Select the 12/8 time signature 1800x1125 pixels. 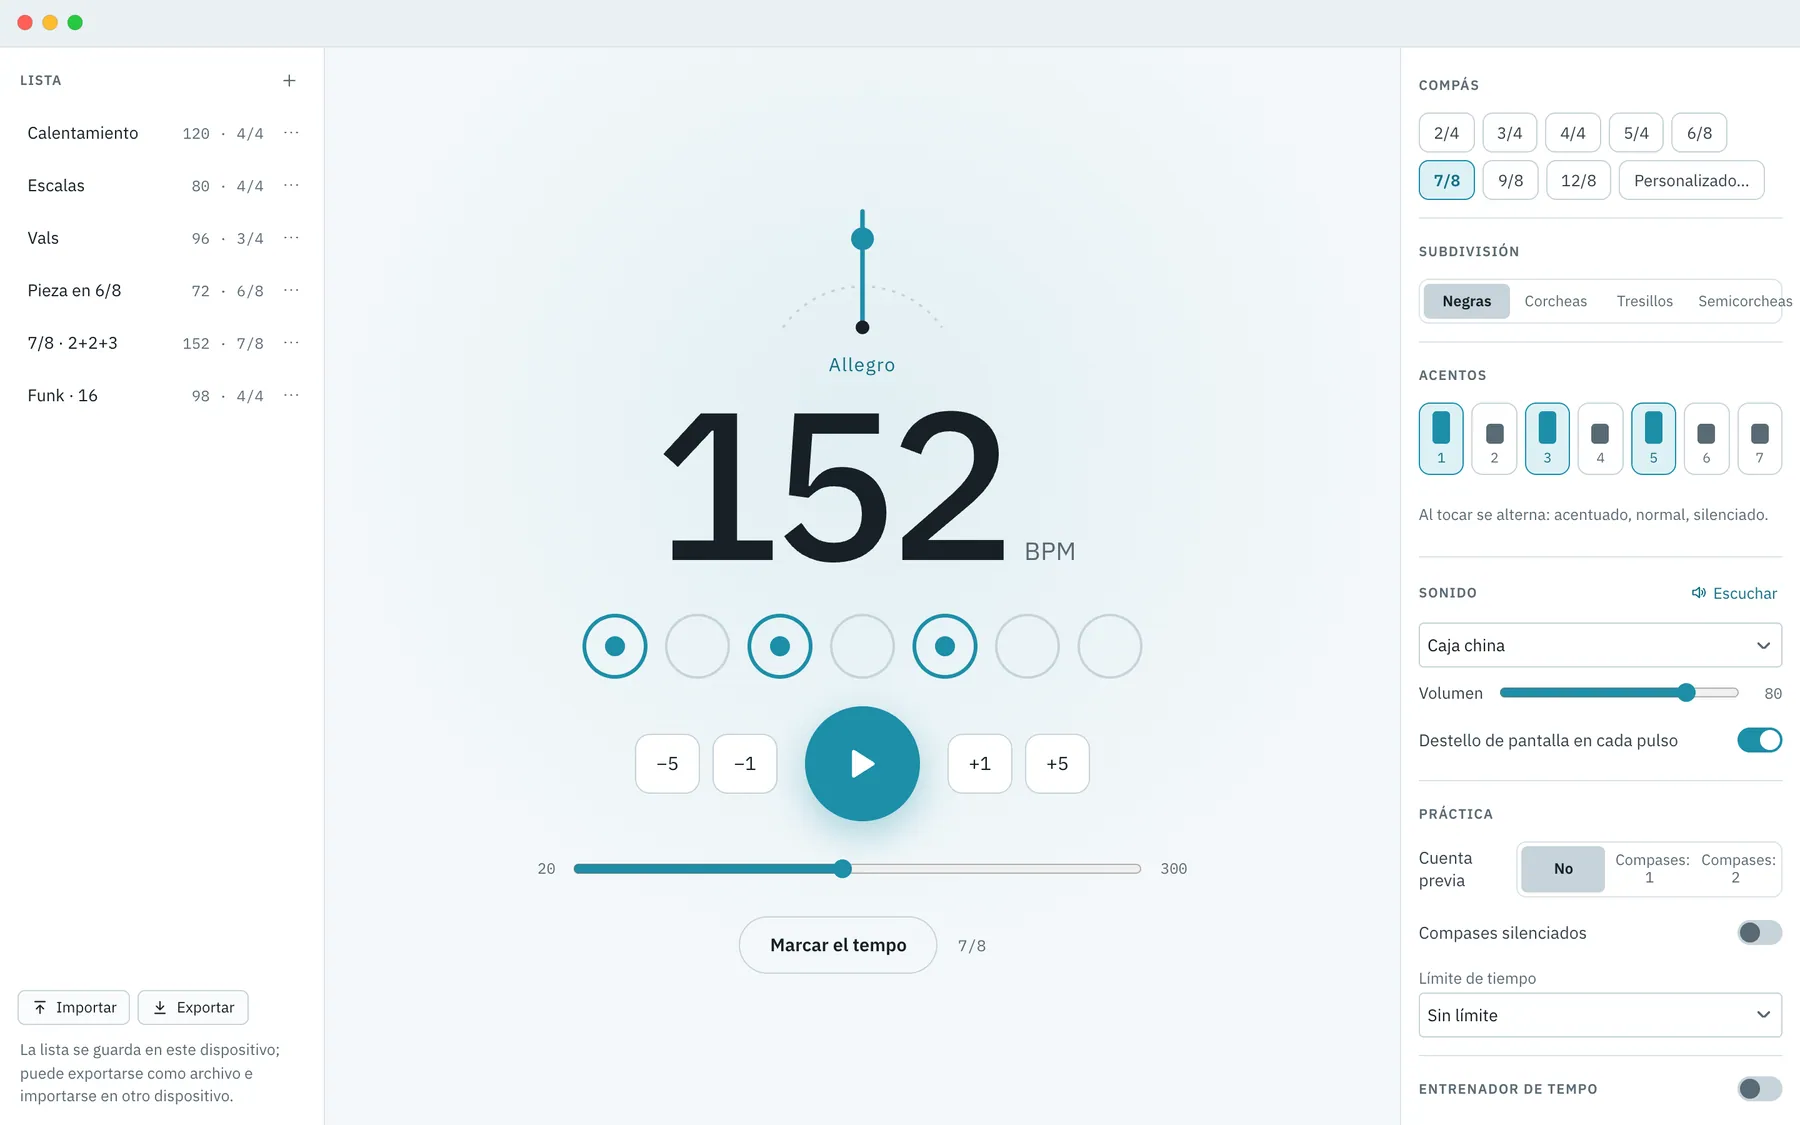[x=1578, y=180]
